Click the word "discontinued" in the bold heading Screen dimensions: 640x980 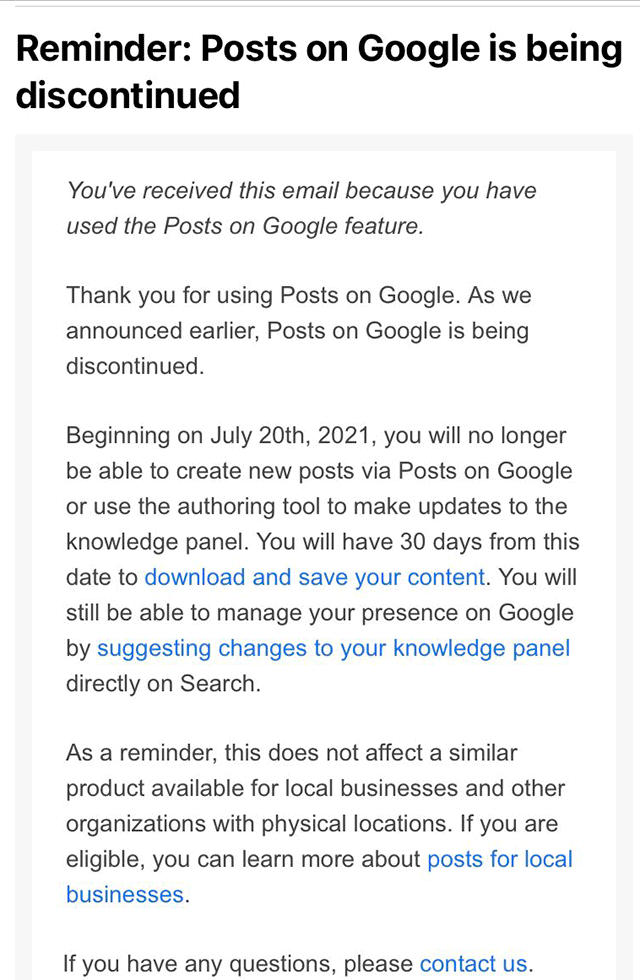128,95
